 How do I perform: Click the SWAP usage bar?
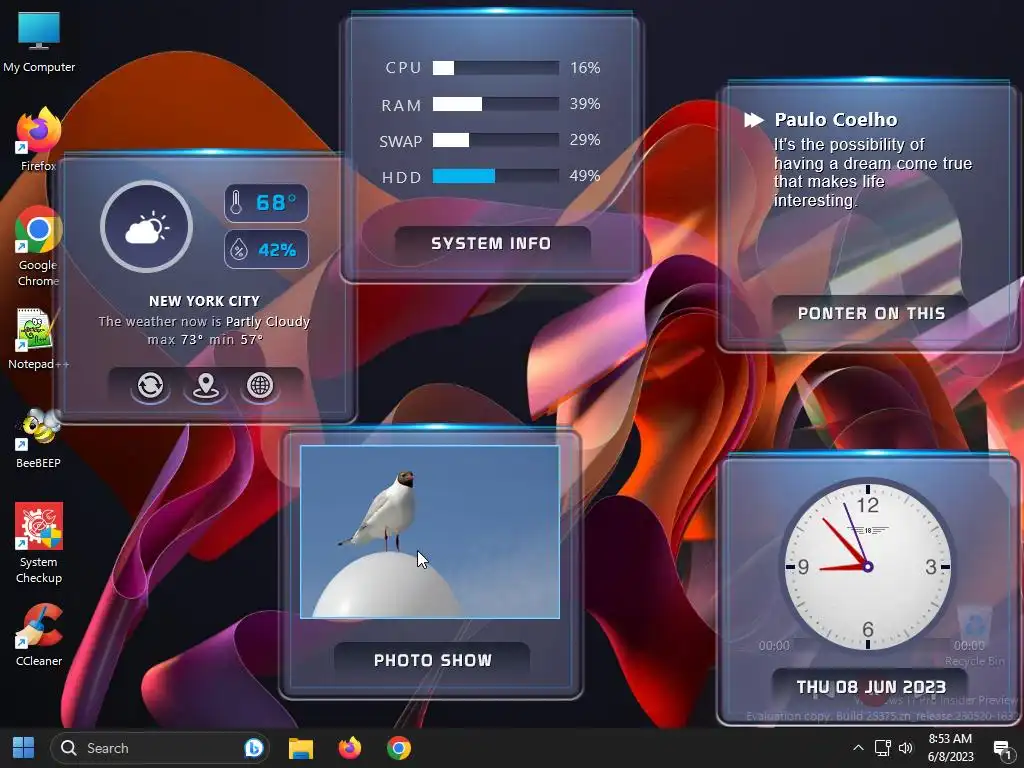click(x=496, y=140)
